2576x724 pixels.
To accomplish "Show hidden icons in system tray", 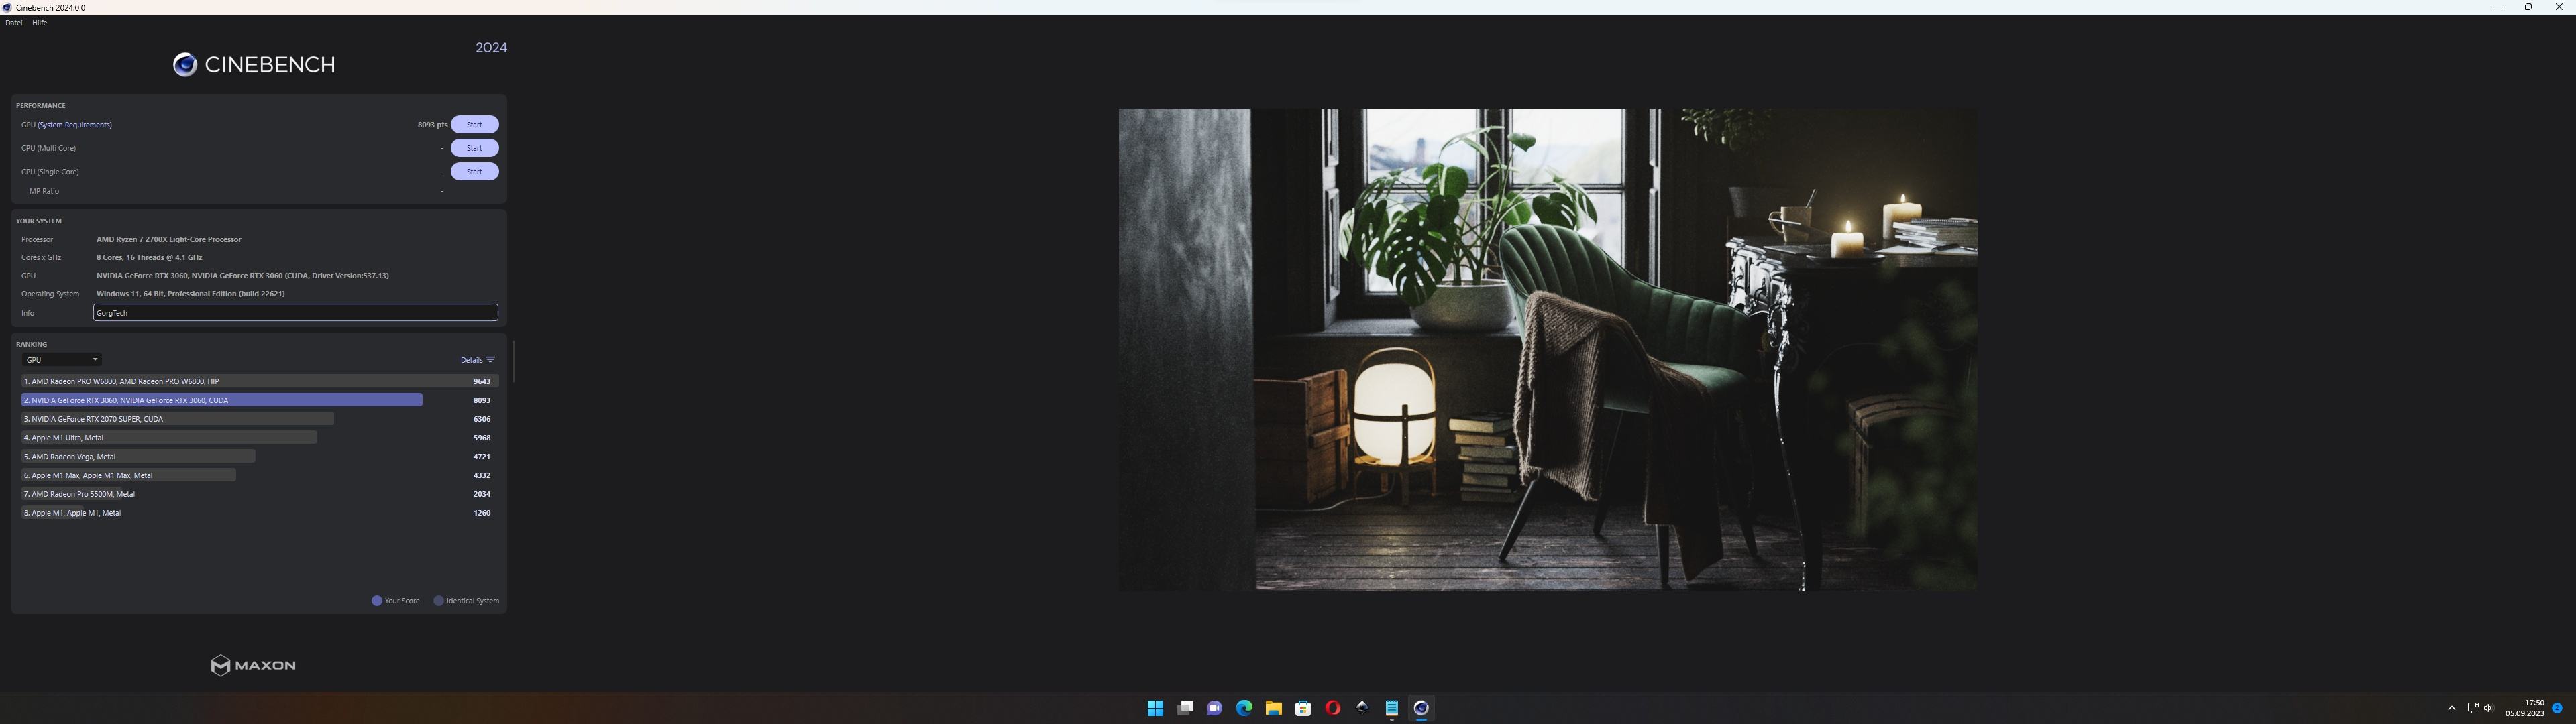I will [2451, 708].
